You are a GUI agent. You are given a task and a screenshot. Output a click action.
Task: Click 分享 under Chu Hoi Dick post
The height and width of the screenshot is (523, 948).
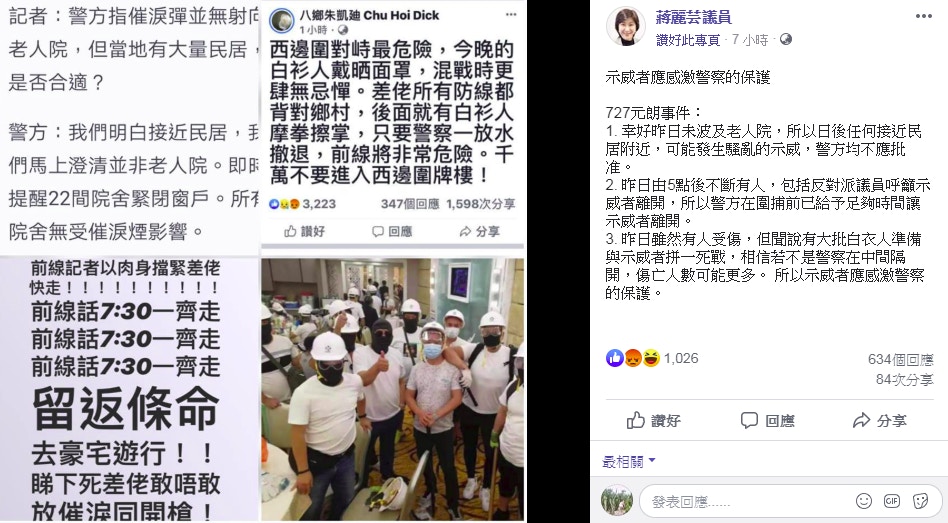(x=479, y=231)
